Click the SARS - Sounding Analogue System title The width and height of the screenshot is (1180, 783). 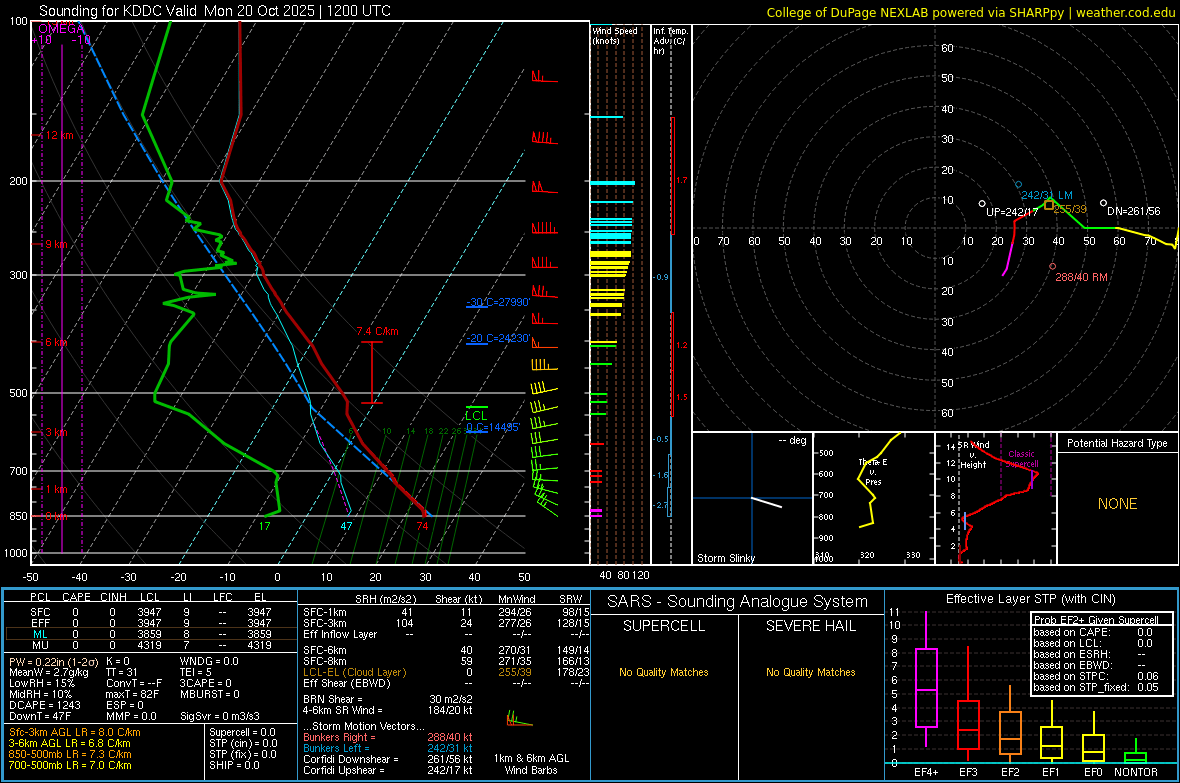pyautogui.click(x=738, y=602)
